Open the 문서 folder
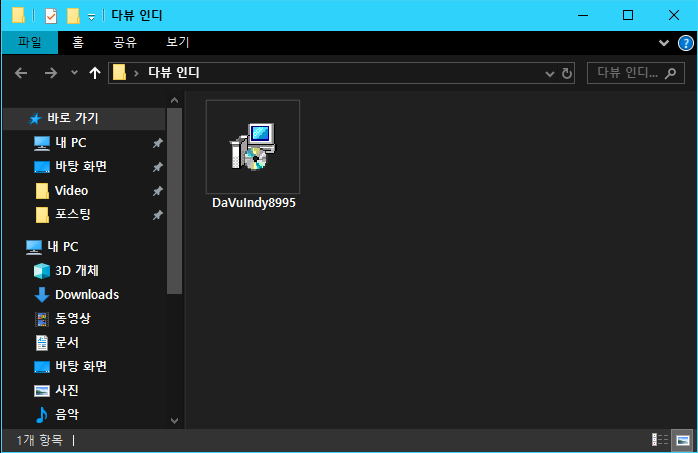Image resolution: width=698 pixels, height=453 pixels. coord(67,343)
